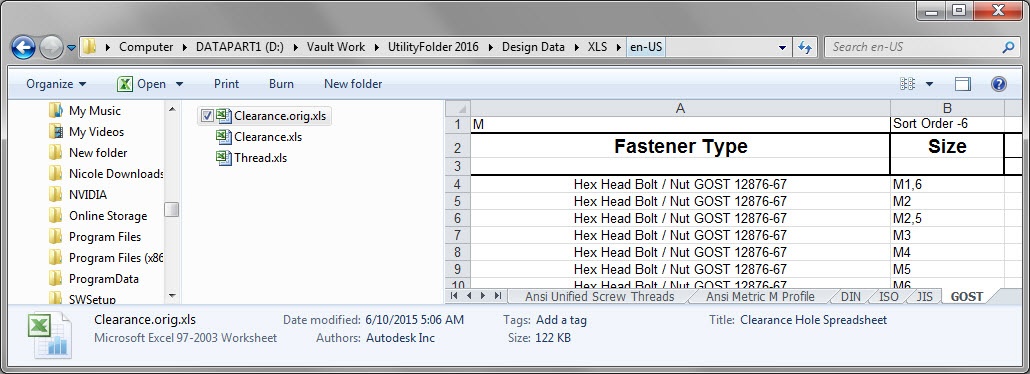The width and height of the screenshot is (1030, 374).
Task: Select My Videos in navigation pane
Action: (96, 132)
